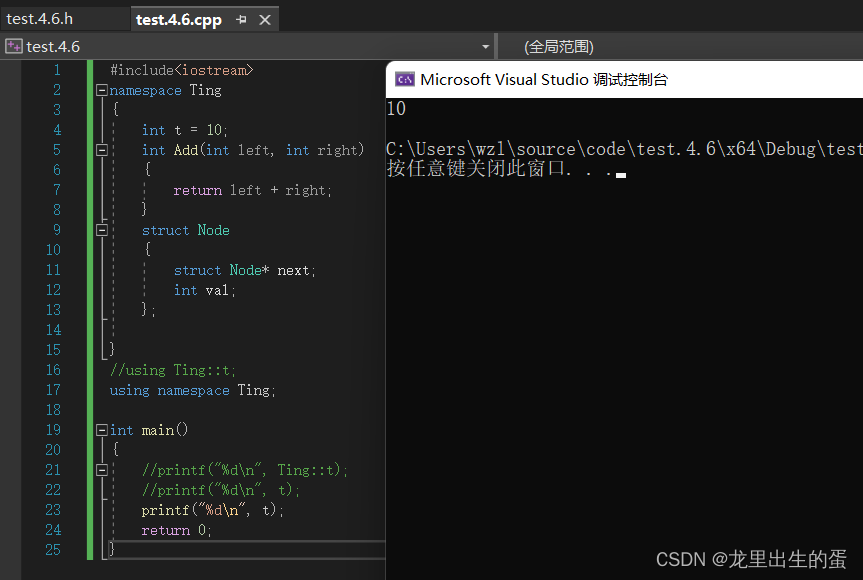Click the uncommented printf line
Screen dimensions: 863x580
[212, 510]
